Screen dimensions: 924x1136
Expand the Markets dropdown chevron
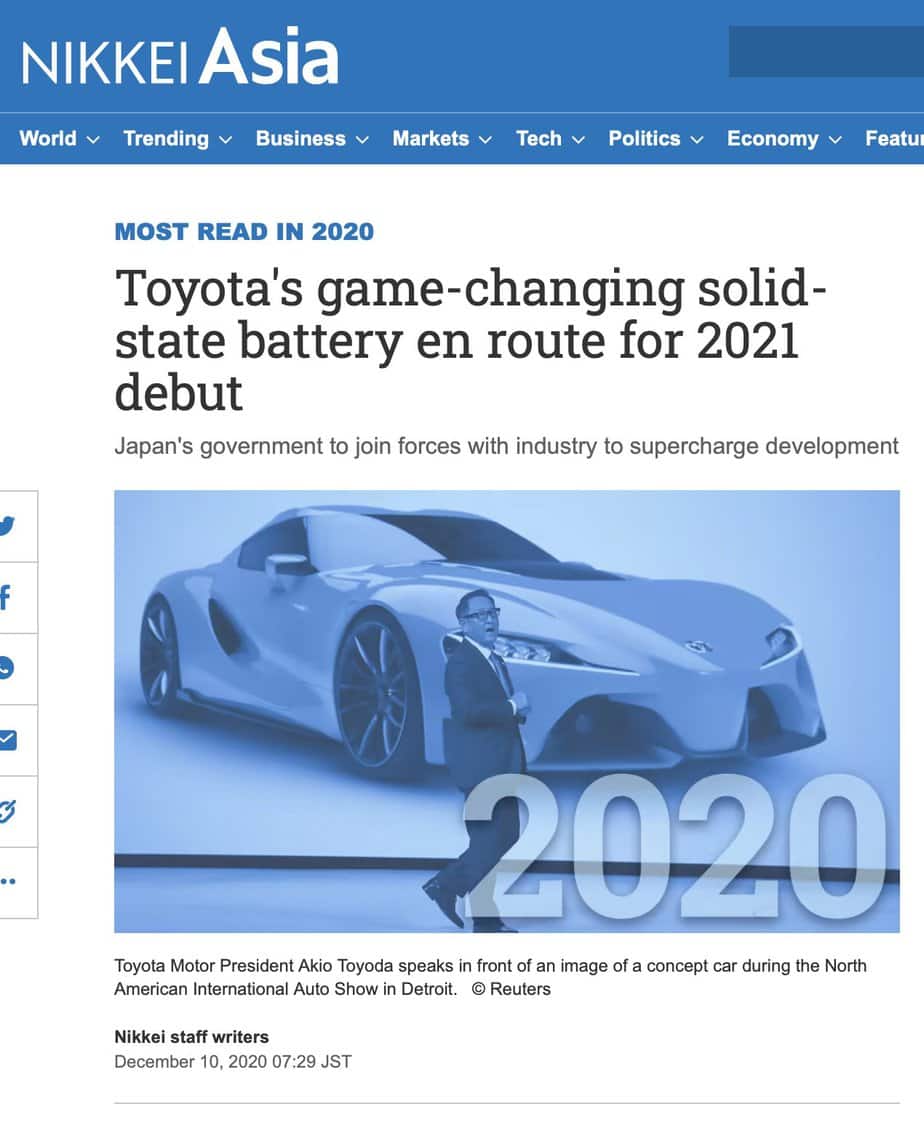pyautogui.click(x=485, y=140)
